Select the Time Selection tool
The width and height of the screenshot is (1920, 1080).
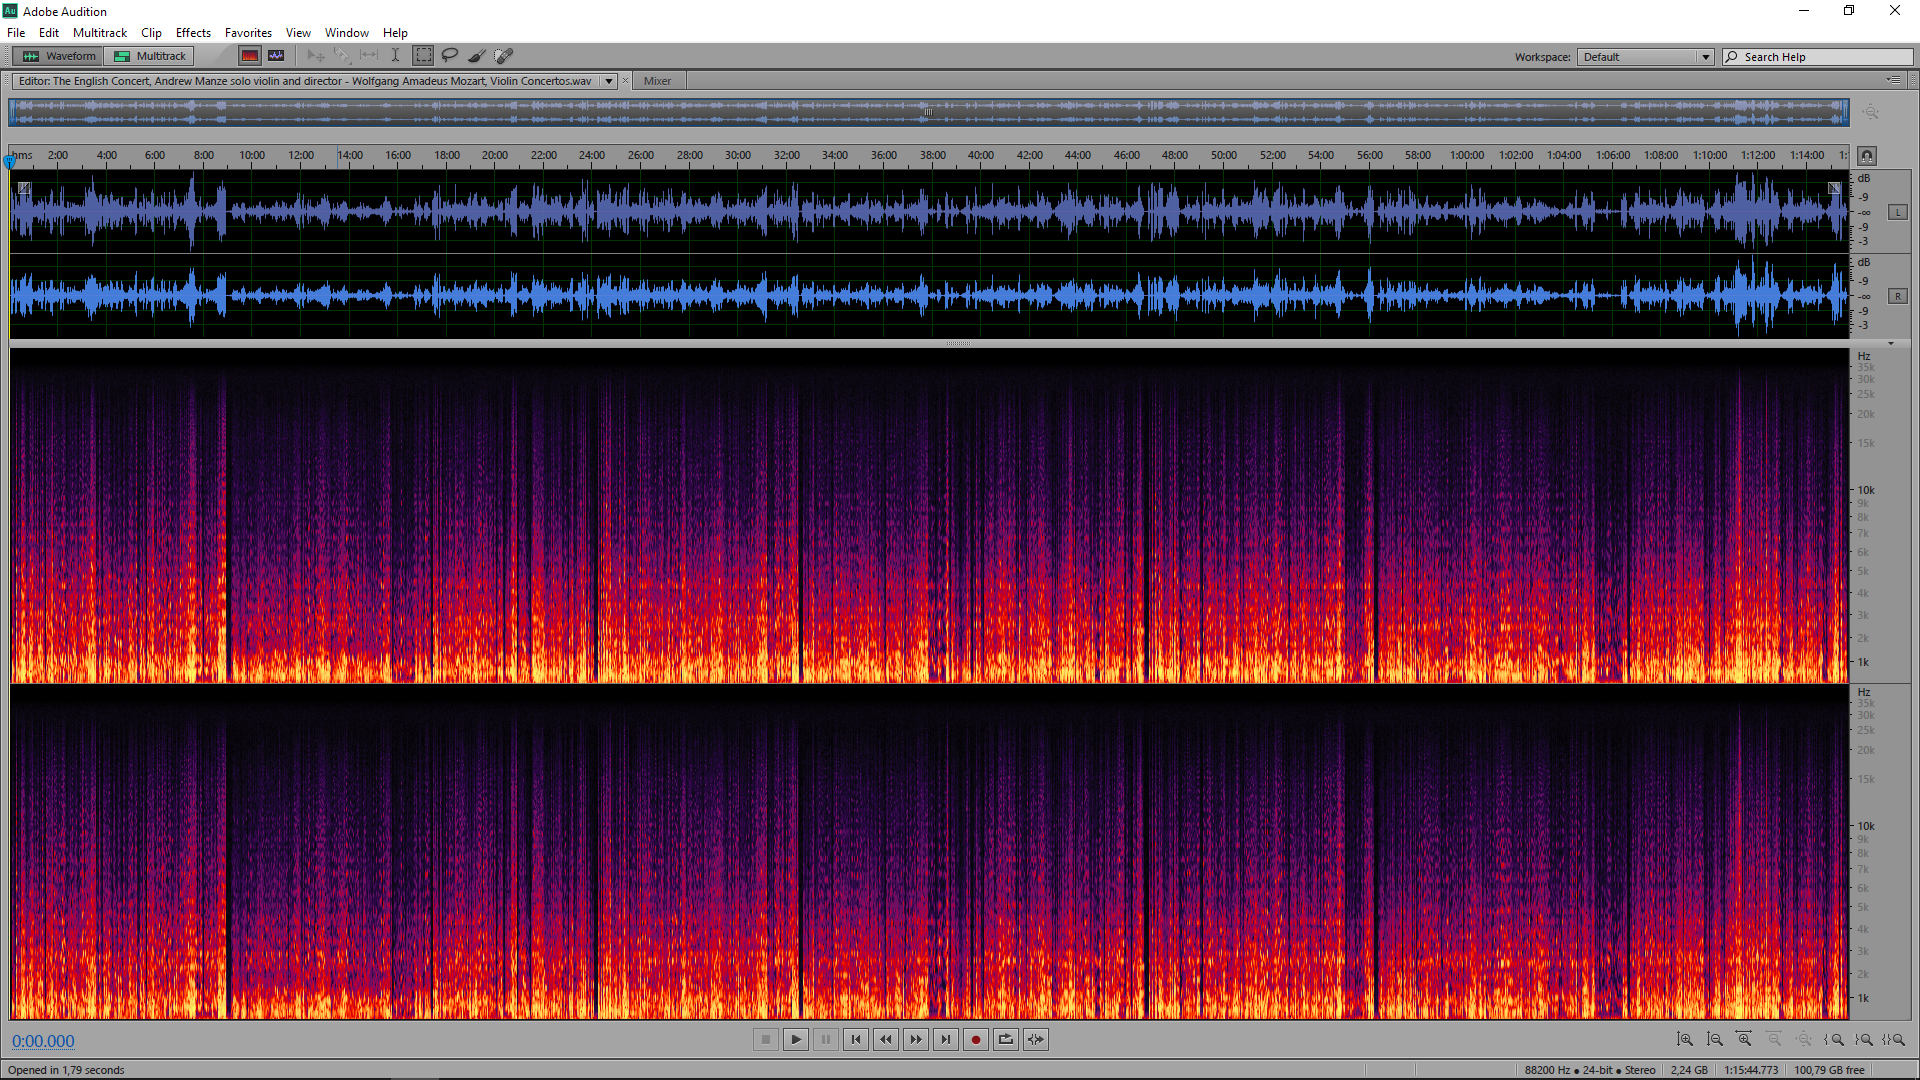[395, 56]
